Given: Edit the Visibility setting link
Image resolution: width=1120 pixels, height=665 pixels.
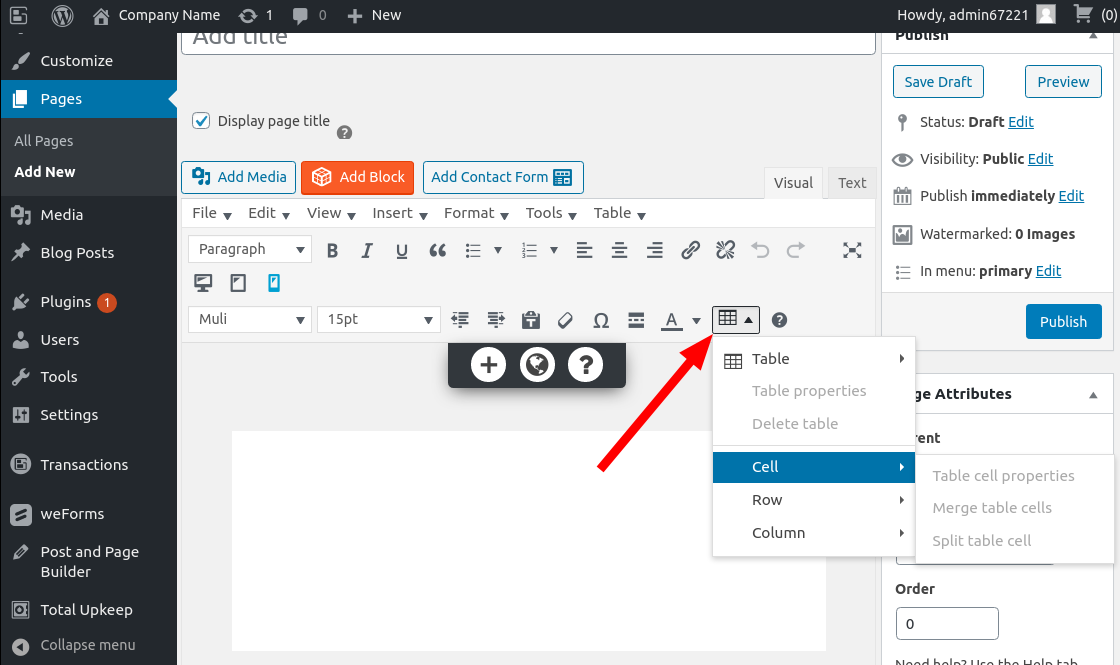Looking at the screenshot, I should (1040, 159).
